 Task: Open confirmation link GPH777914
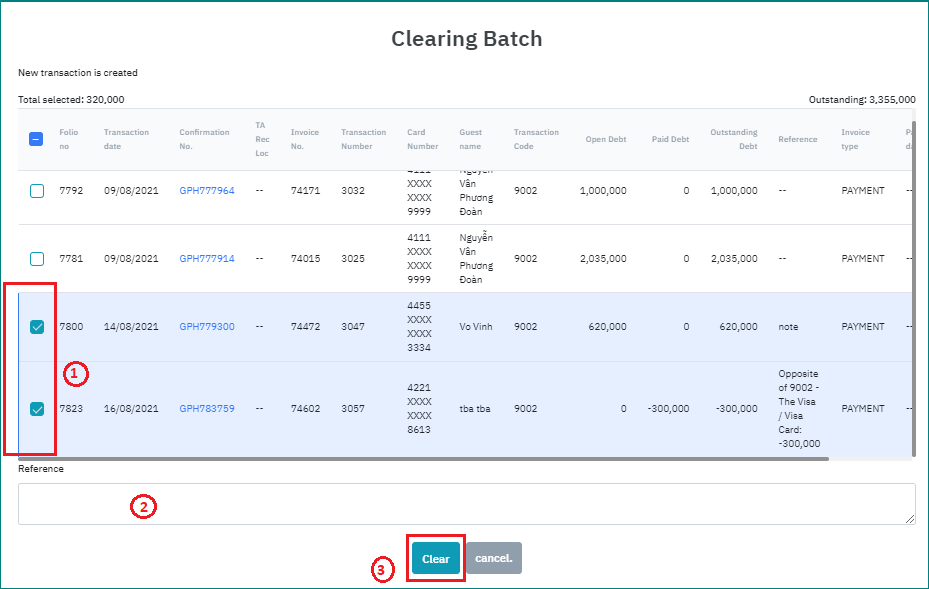point(207,259)
